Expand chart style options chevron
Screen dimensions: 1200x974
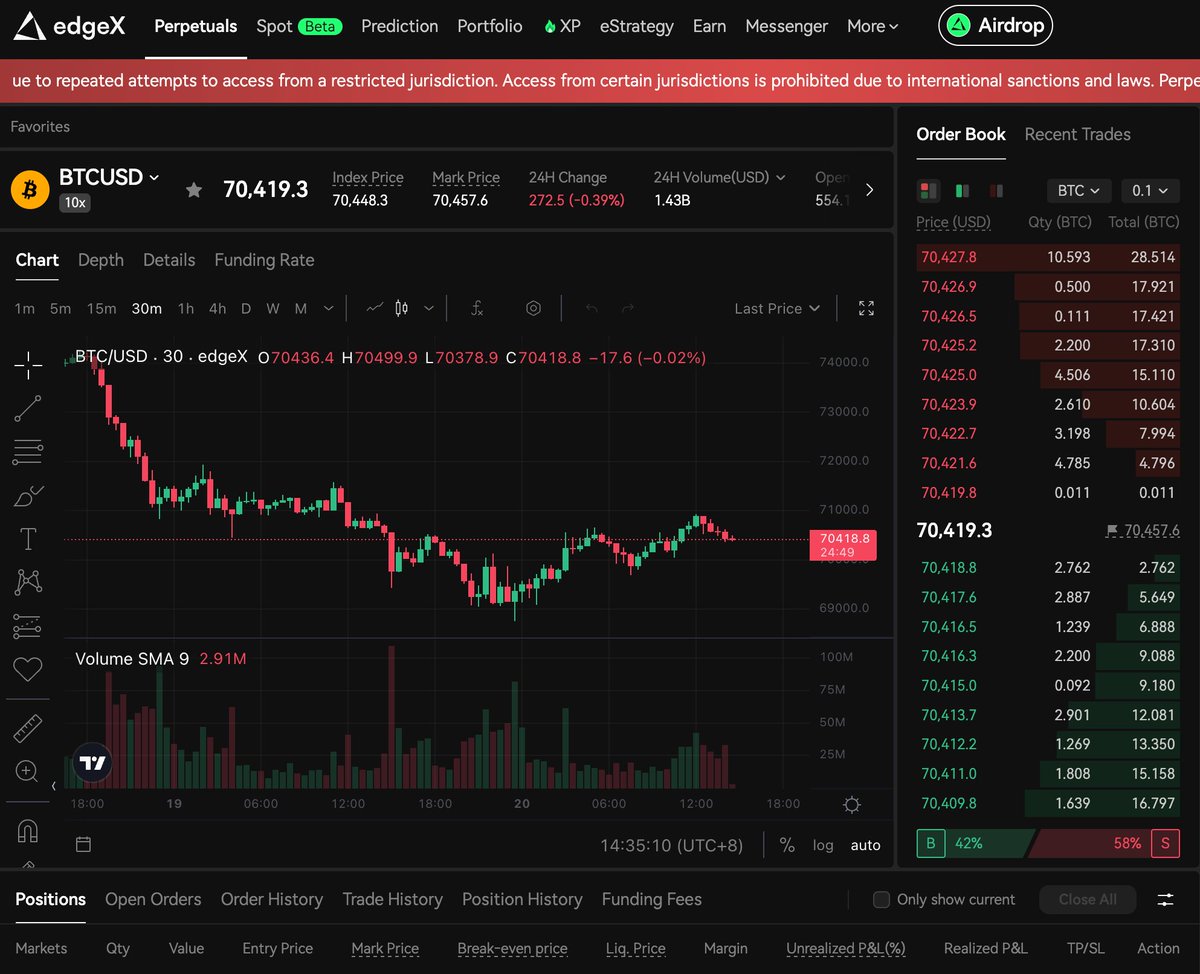[429, 308]
